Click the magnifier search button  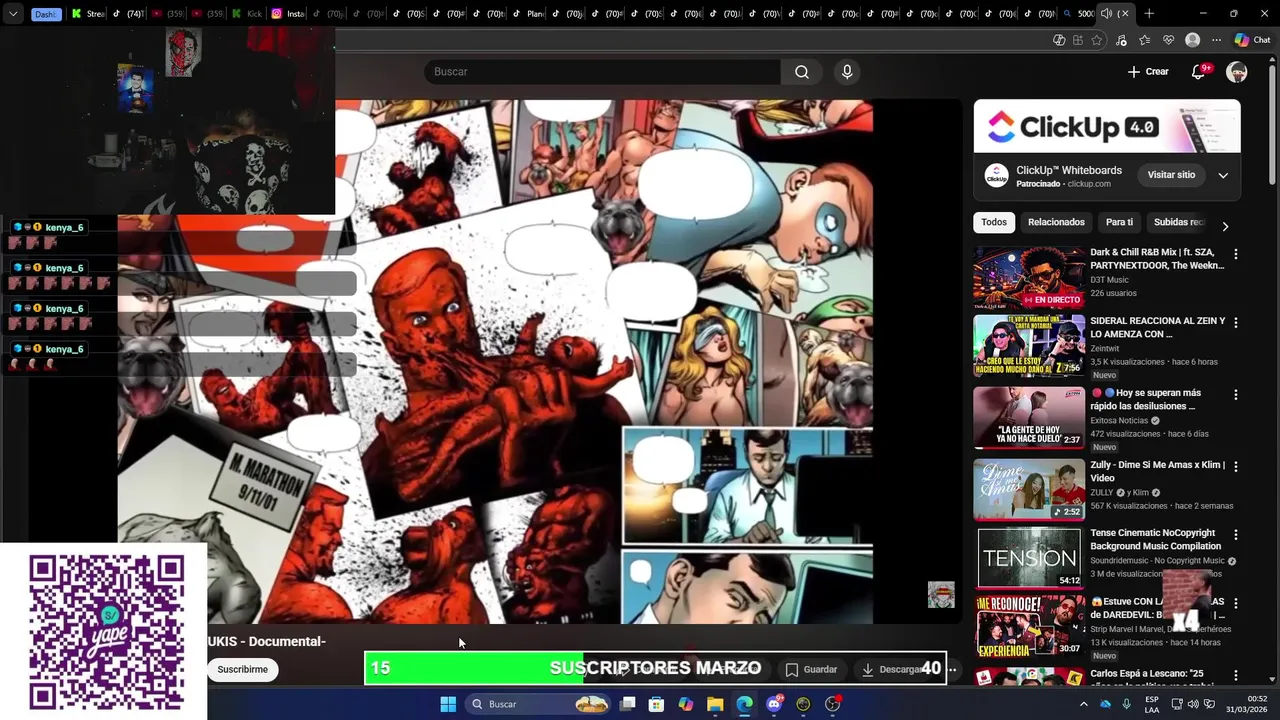[801, 72]
